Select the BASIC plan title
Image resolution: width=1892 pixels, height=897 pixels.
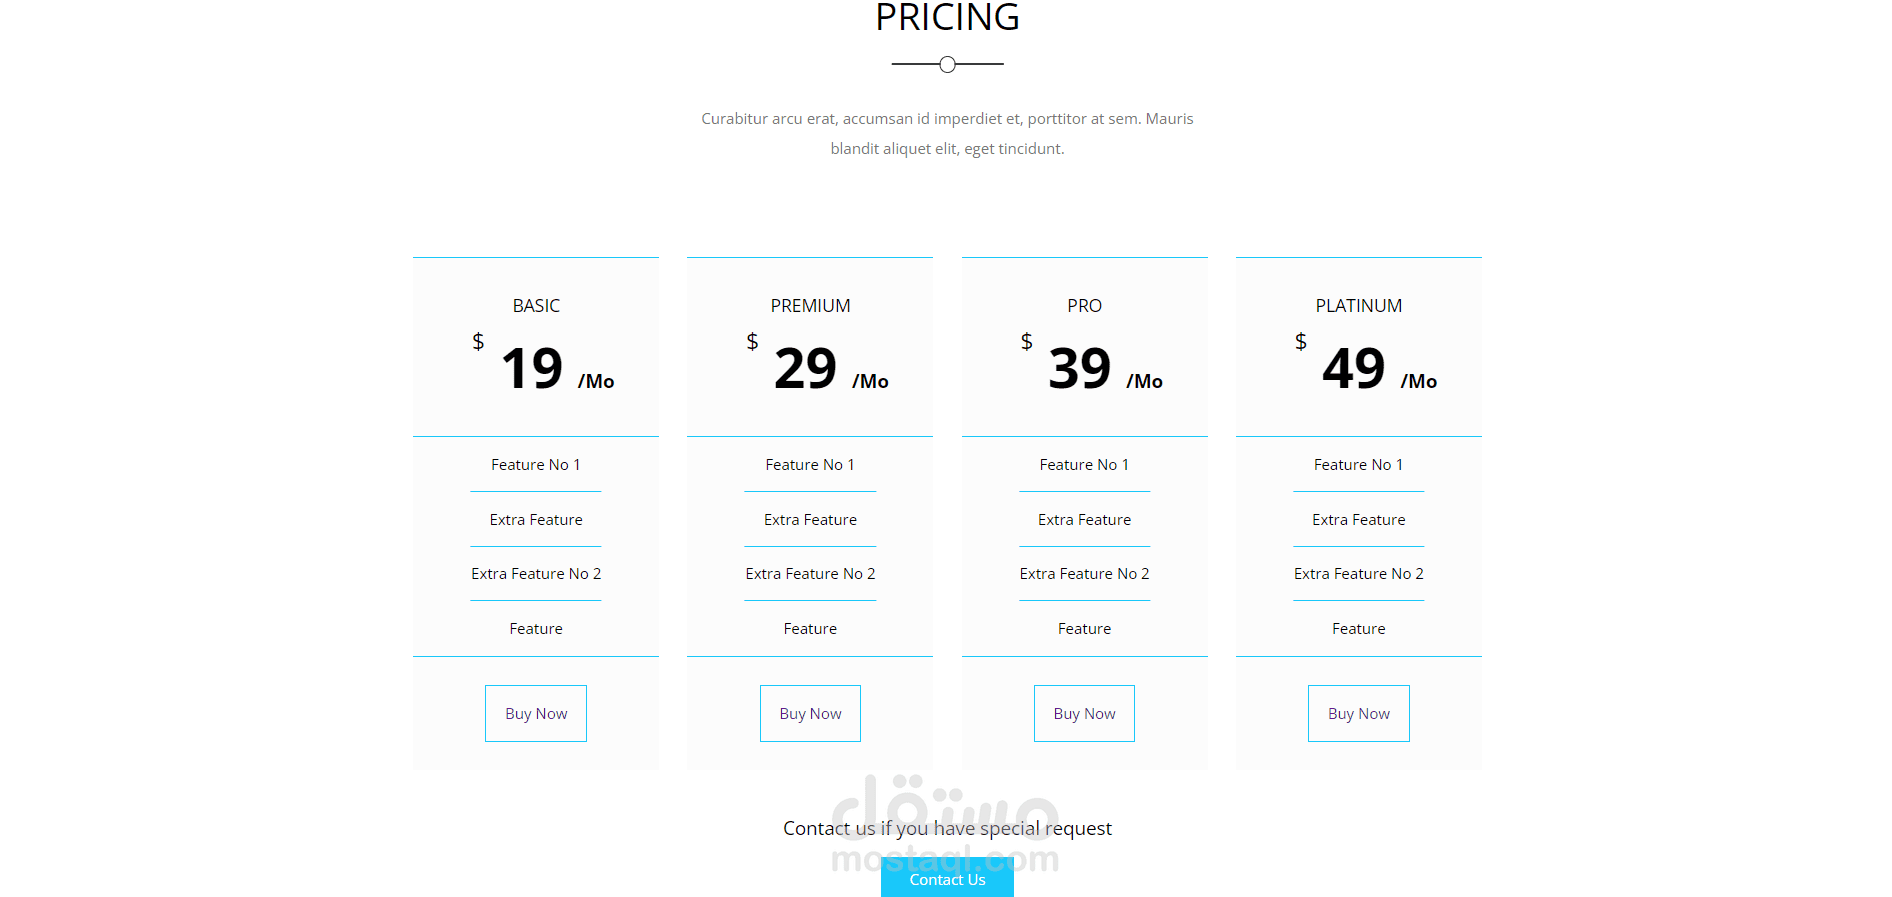[x=536, y=306]
